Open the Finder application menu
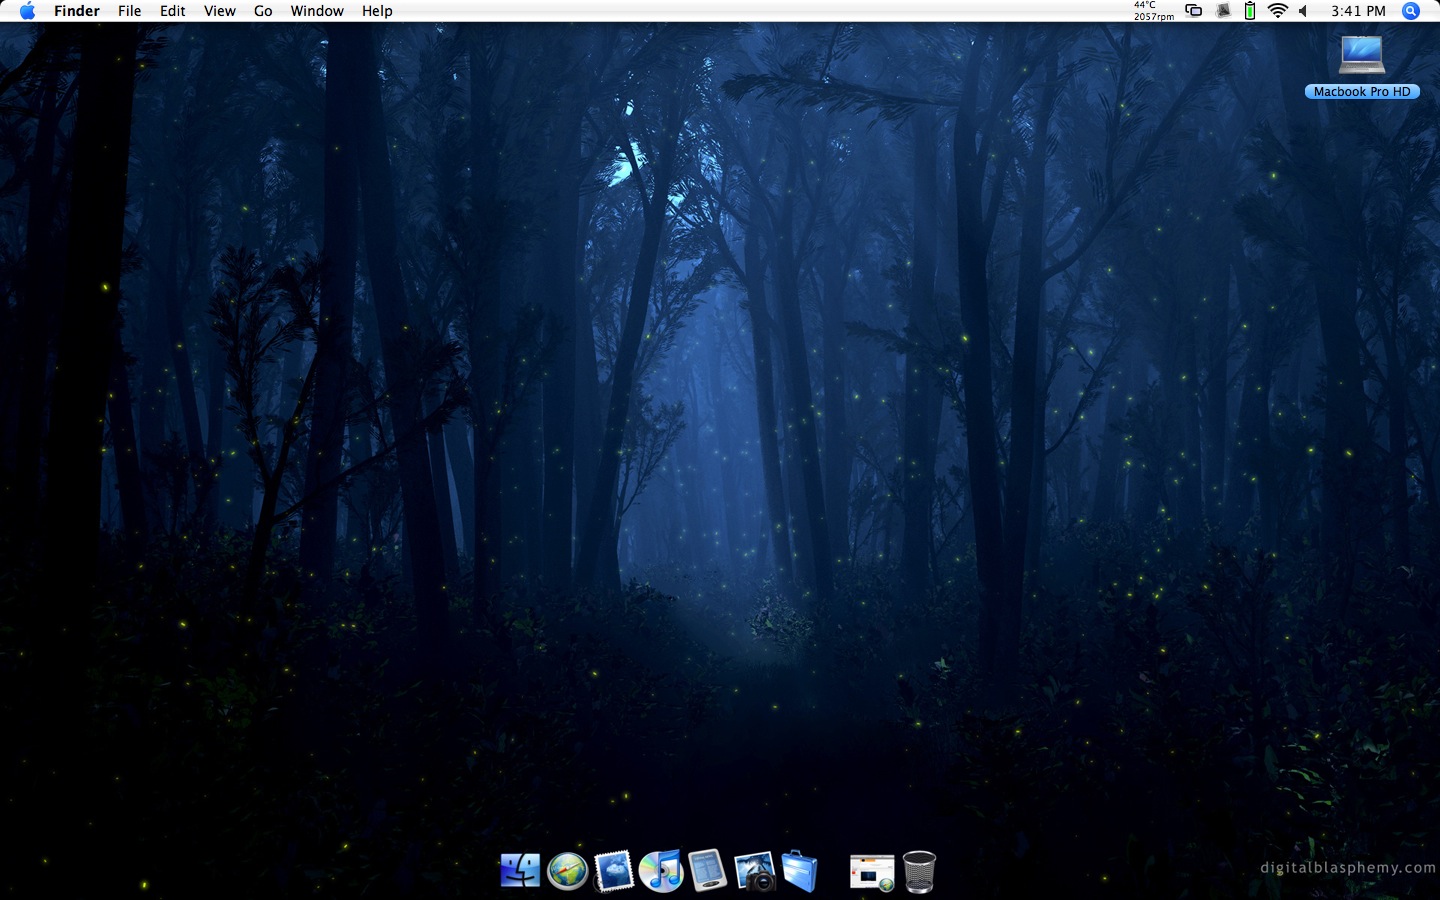Viewport: 1440px width, 900px height. click(x=77, y=11)
